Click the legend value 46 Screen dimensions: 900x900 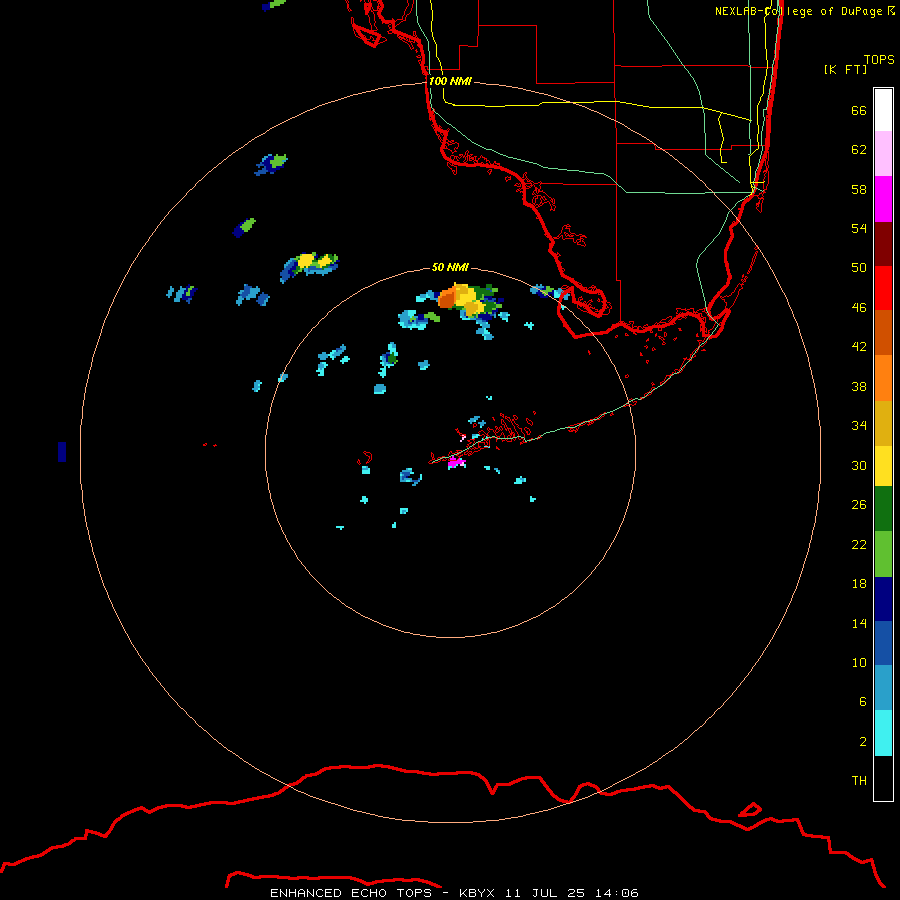click(859, 308)
